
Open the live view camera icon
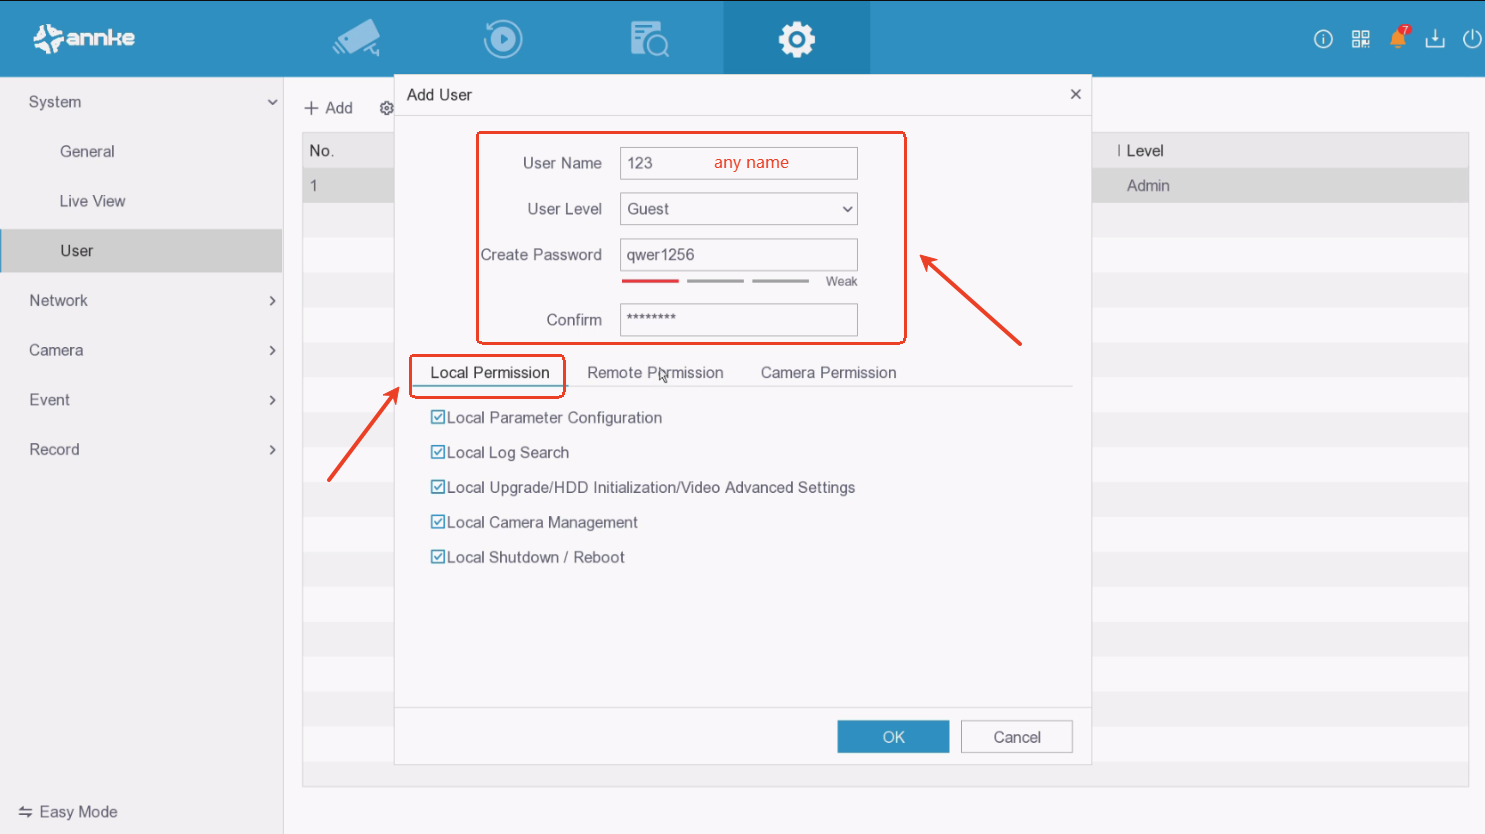pos(357,39)
